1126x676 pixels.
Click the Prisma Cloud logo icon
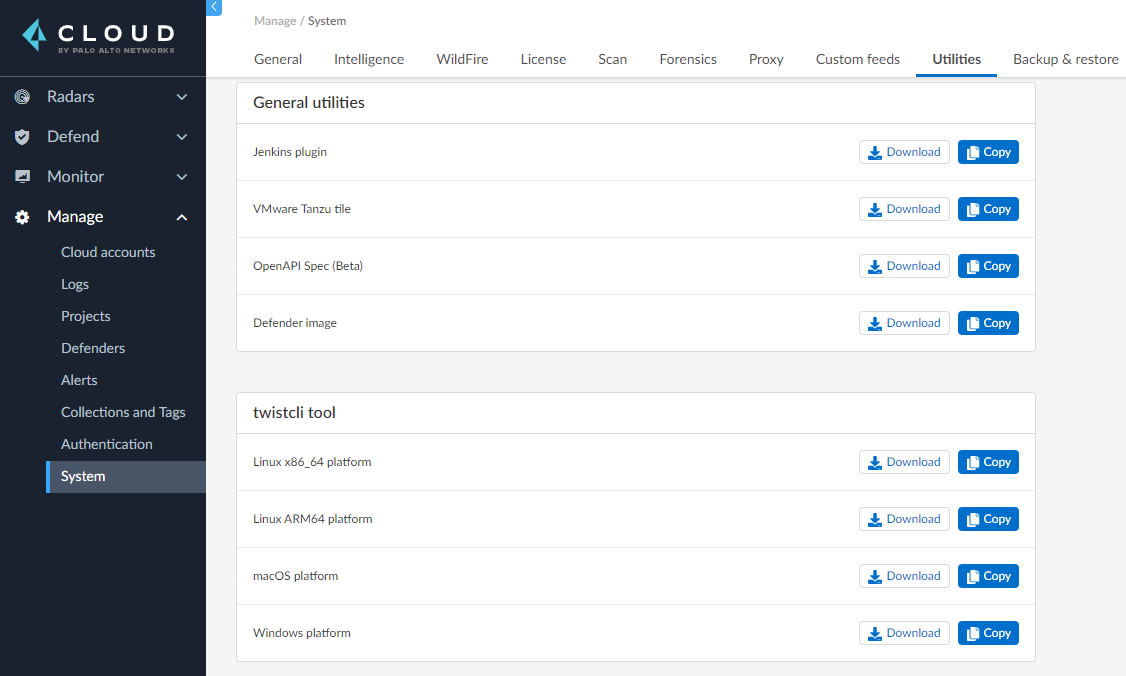[x=34, y=35]
